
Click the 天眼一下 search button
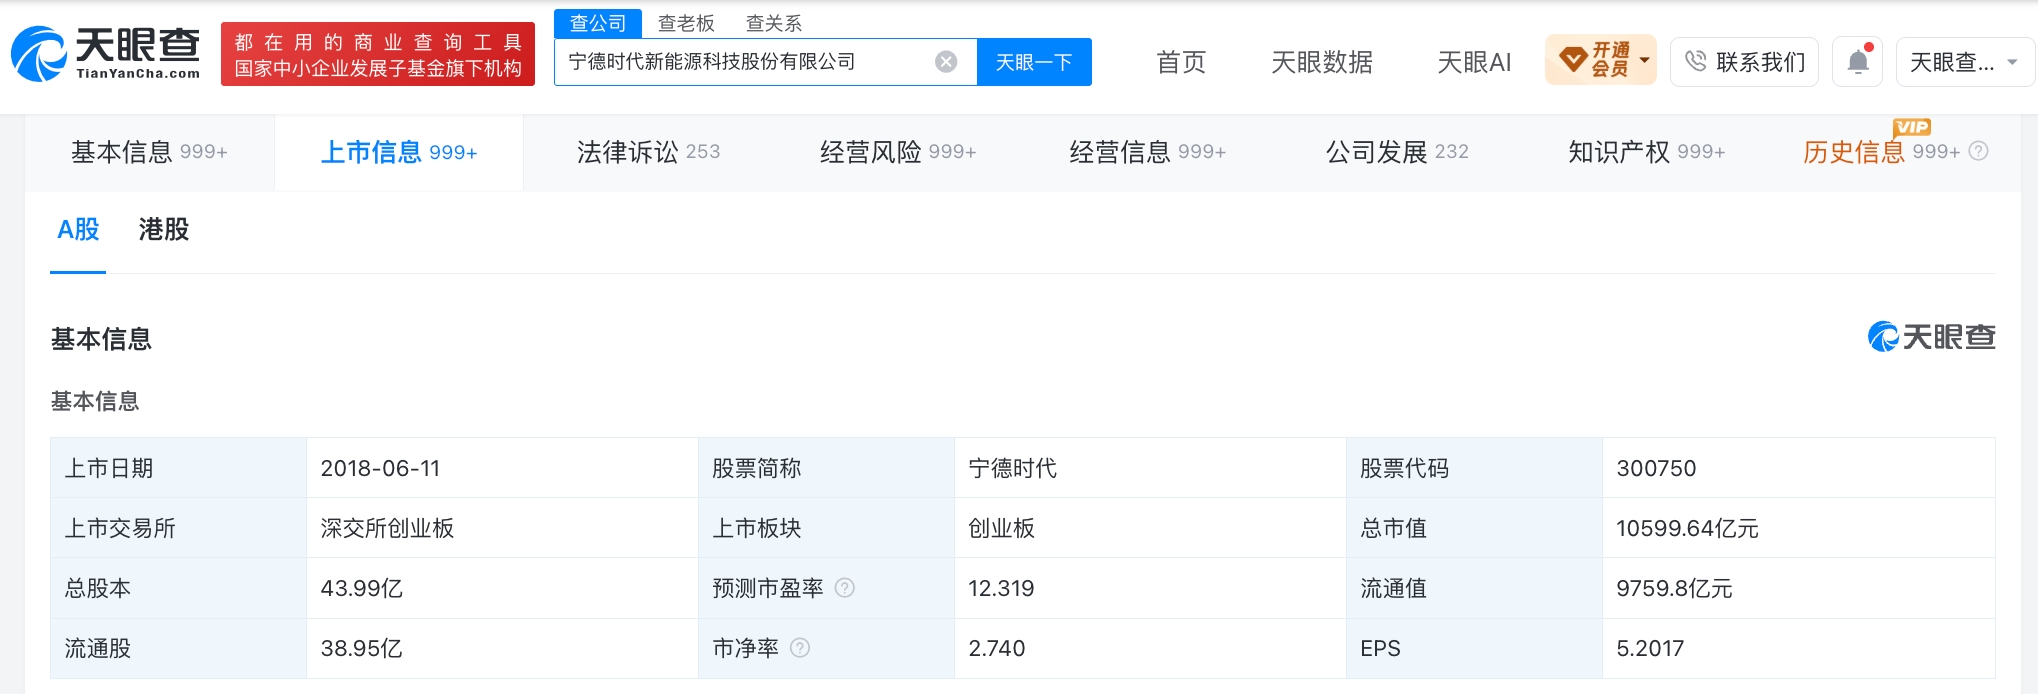[1034, 62]
